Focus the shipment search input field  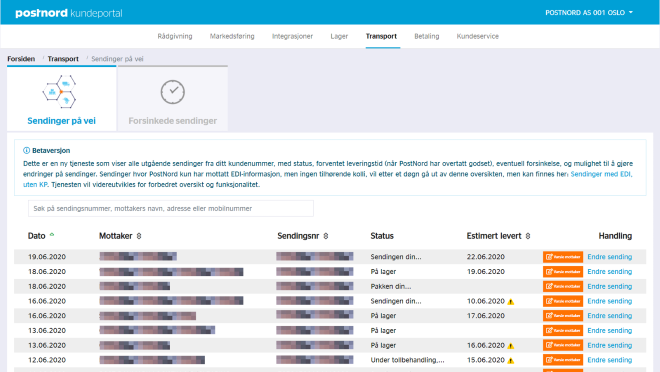[x=171, y=208]
